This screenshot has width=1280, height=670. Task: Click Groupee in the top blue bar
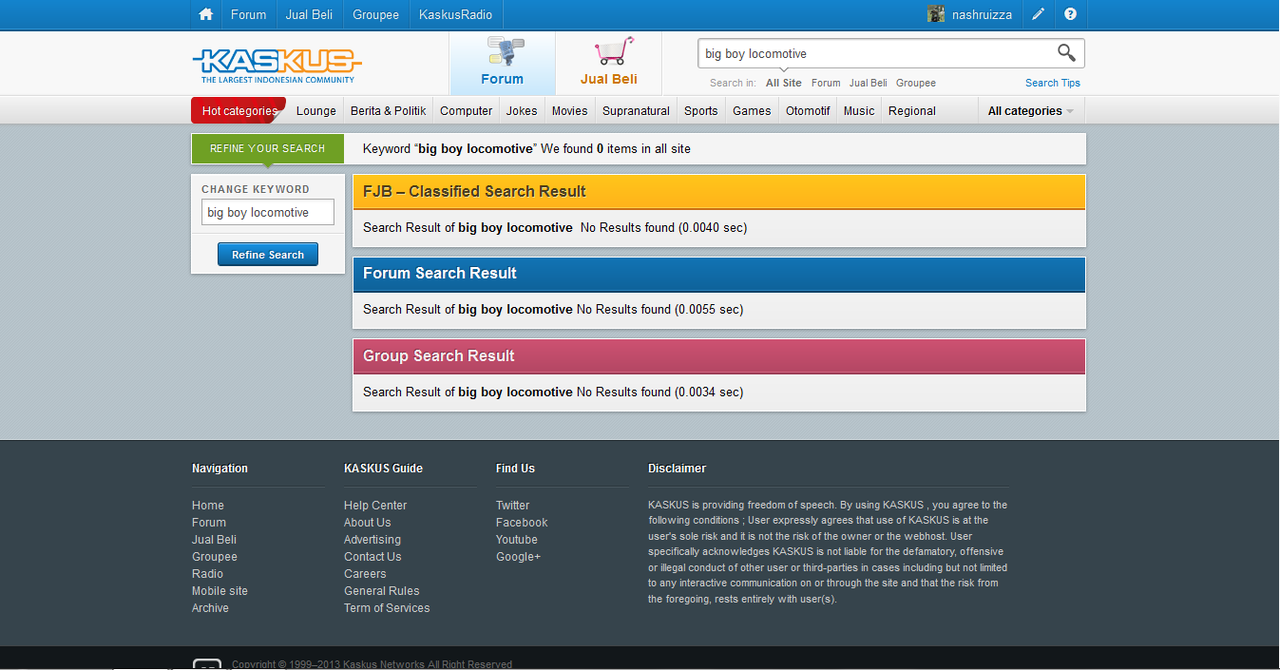[x=376, y=14]
